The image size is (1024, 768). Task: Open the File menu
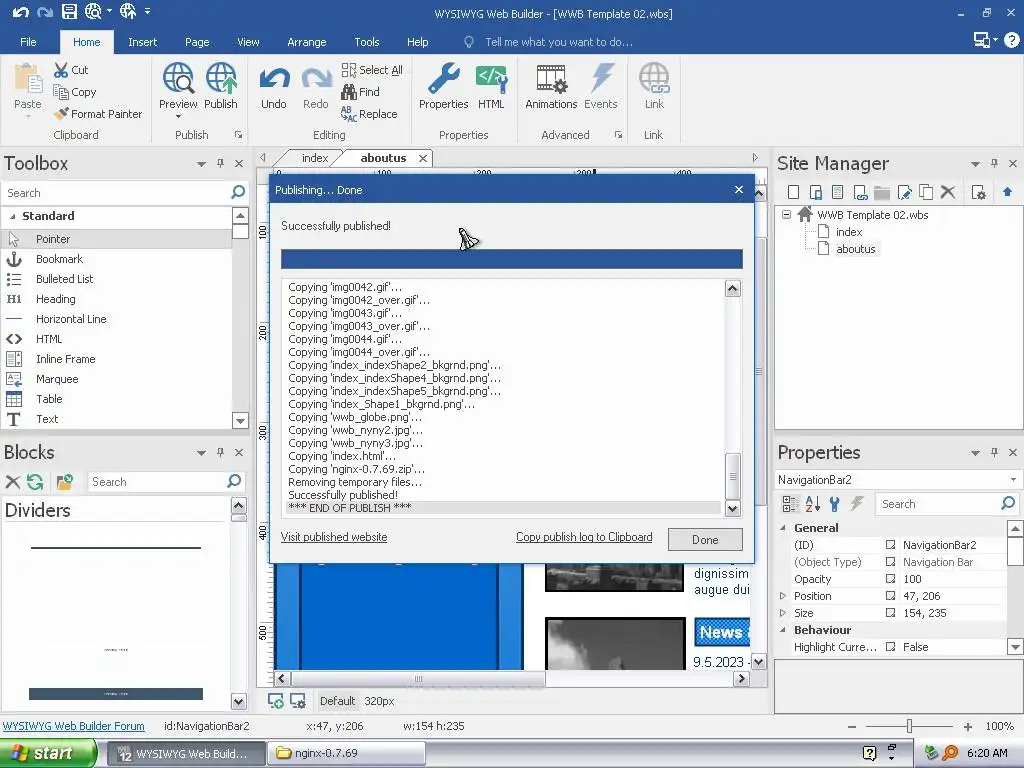(28, 42)
